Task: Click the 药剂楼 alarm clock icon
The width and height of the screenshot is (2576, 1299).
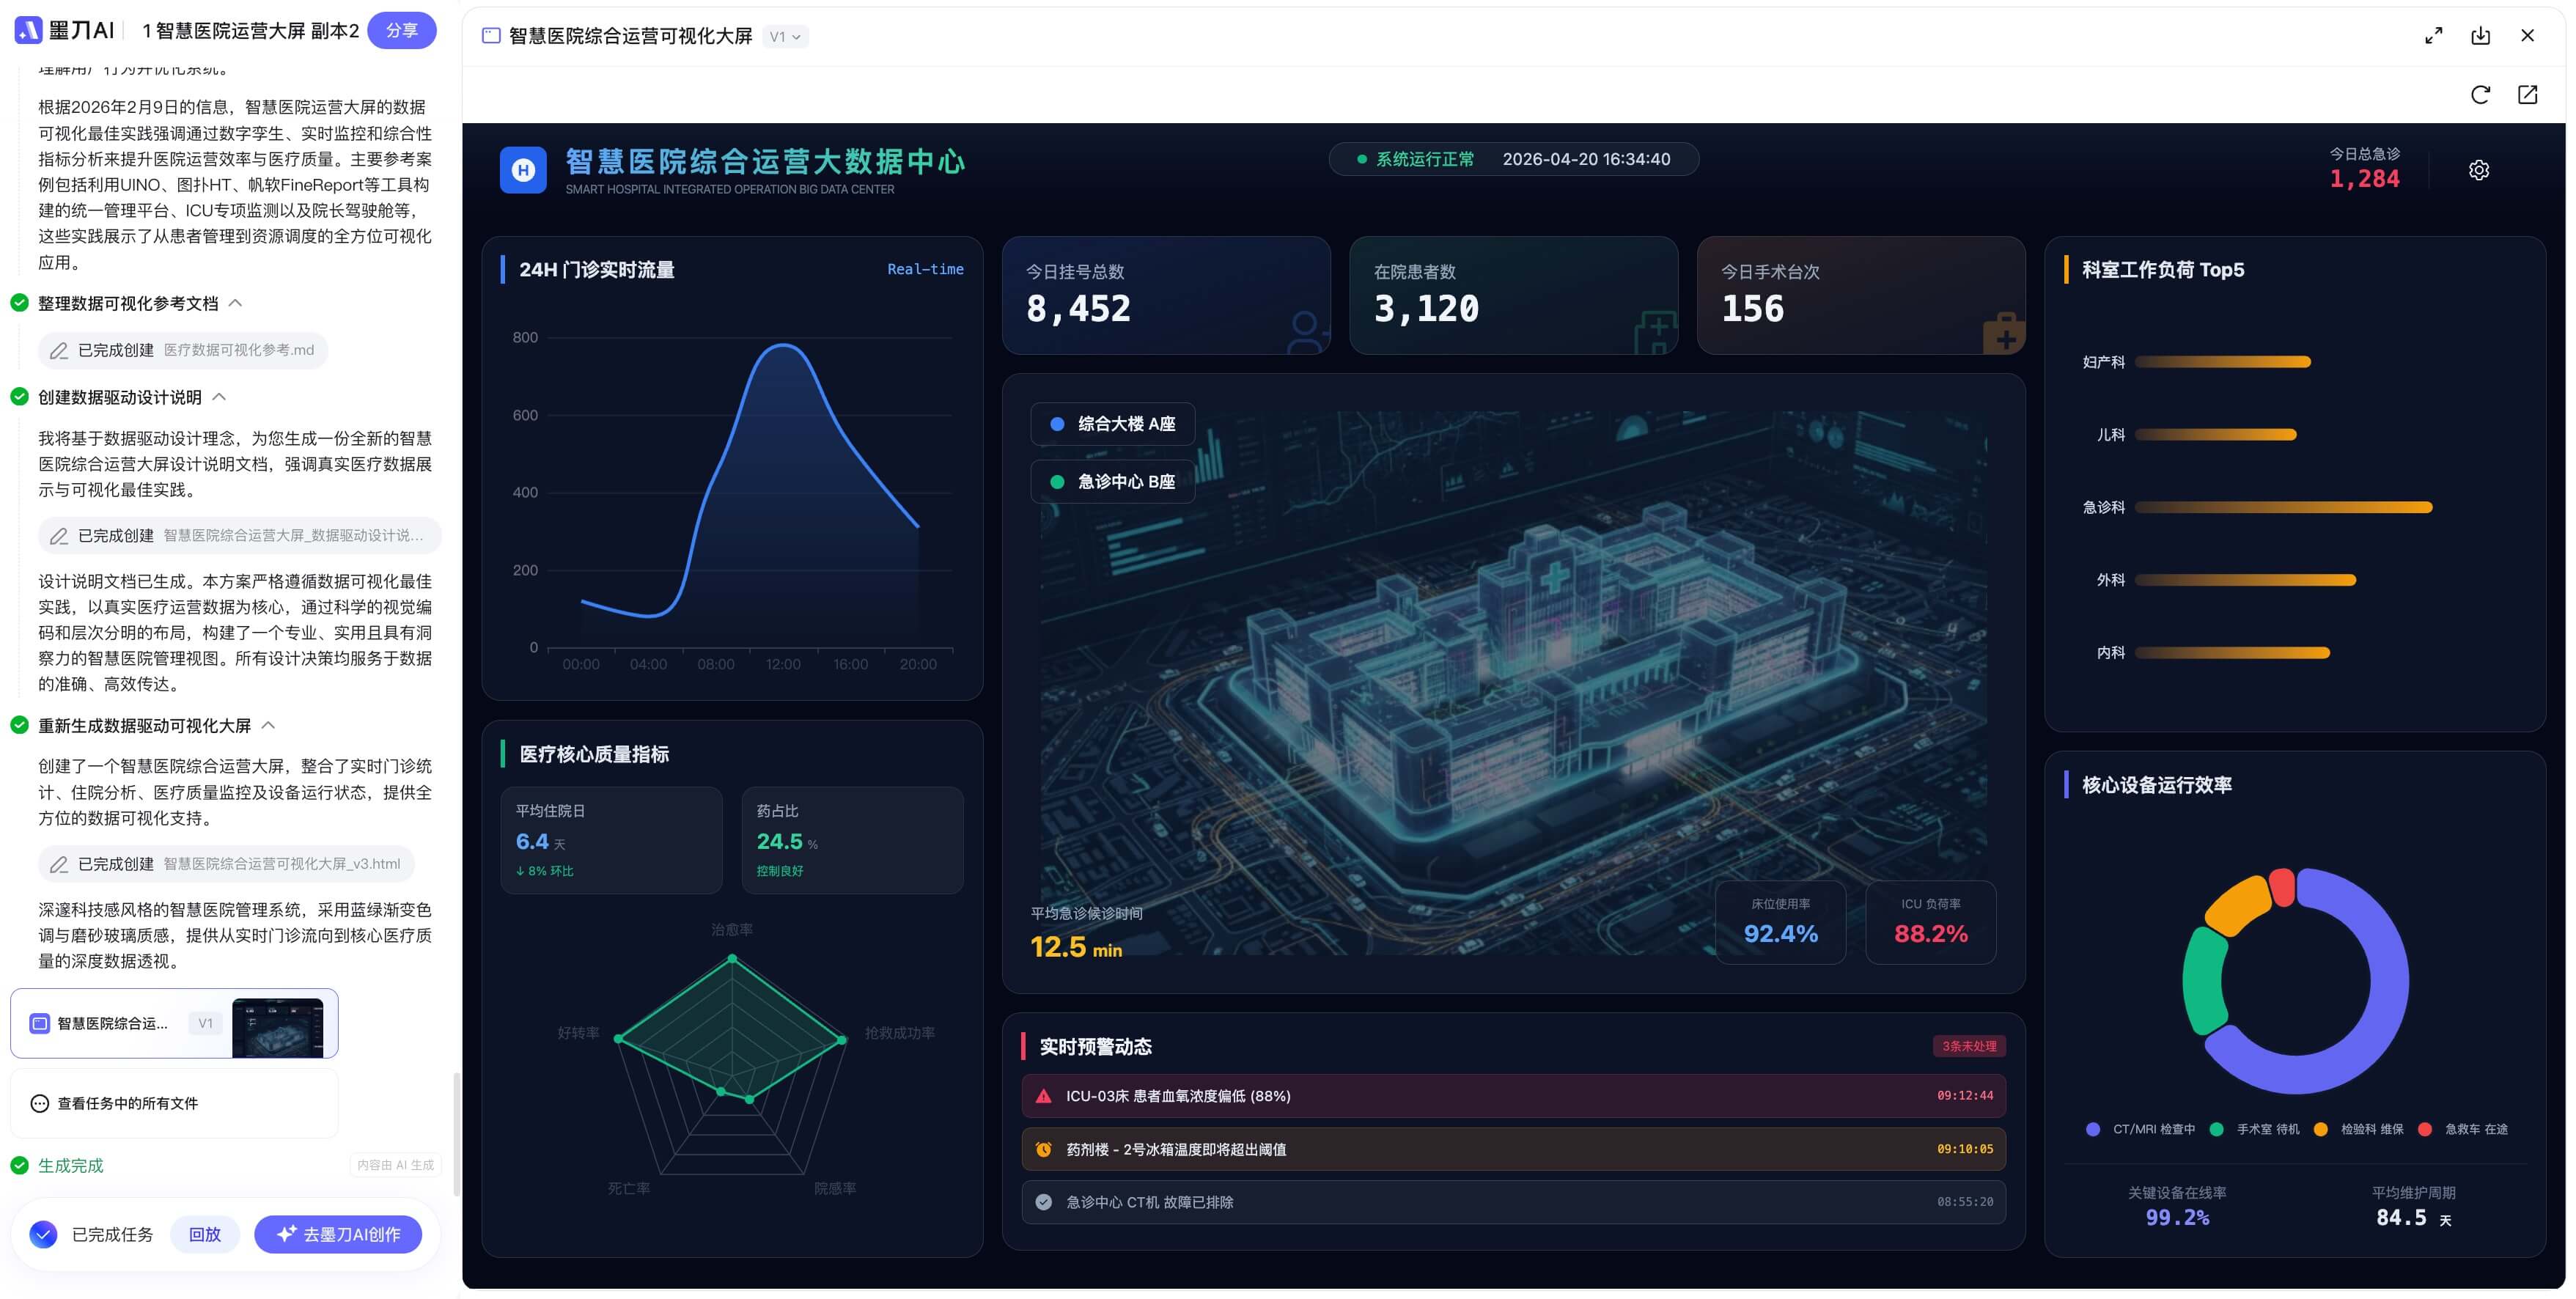Action: click(1043, 1149)
